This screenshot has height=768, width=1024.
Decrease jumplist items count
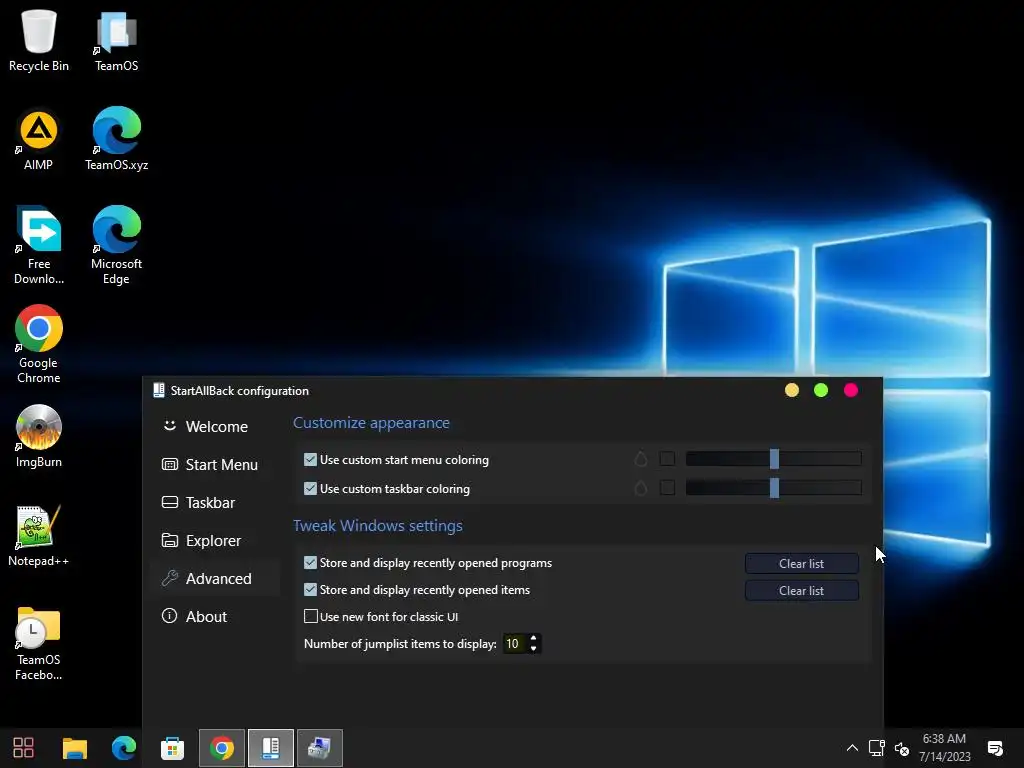pos(534,648)
